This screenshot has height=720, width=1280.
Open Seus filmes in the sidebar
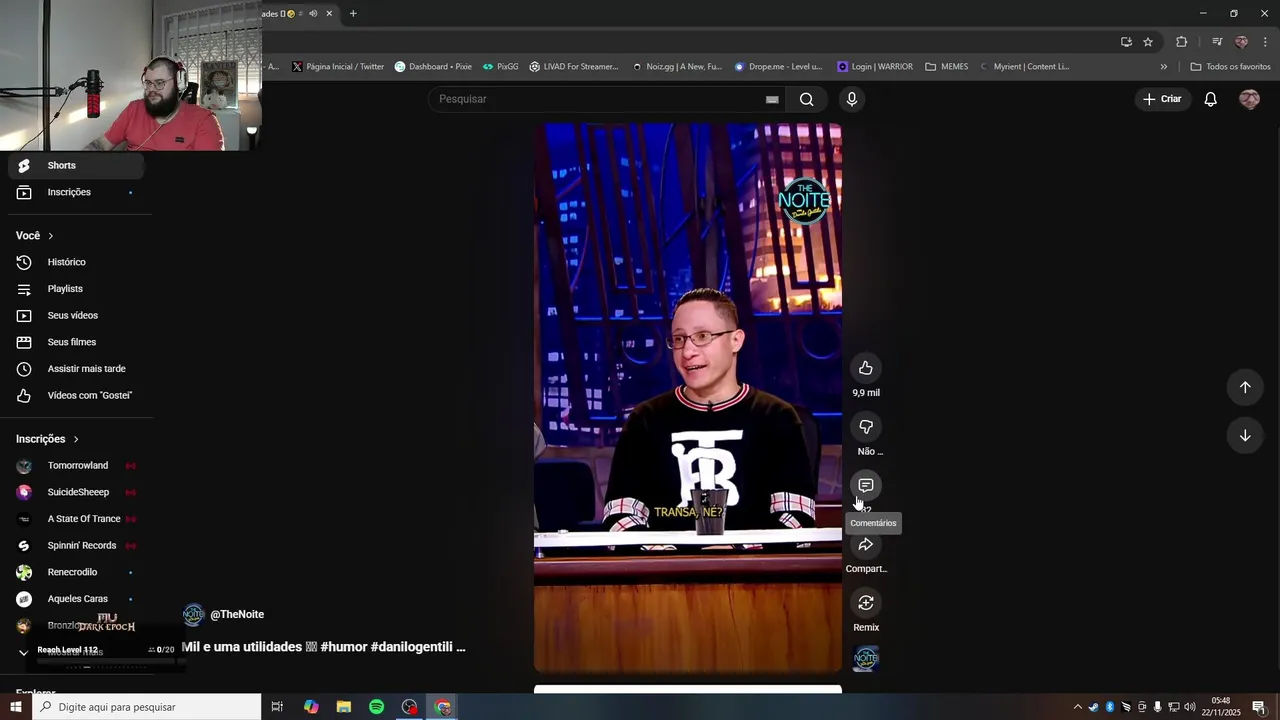click(76, 342)
